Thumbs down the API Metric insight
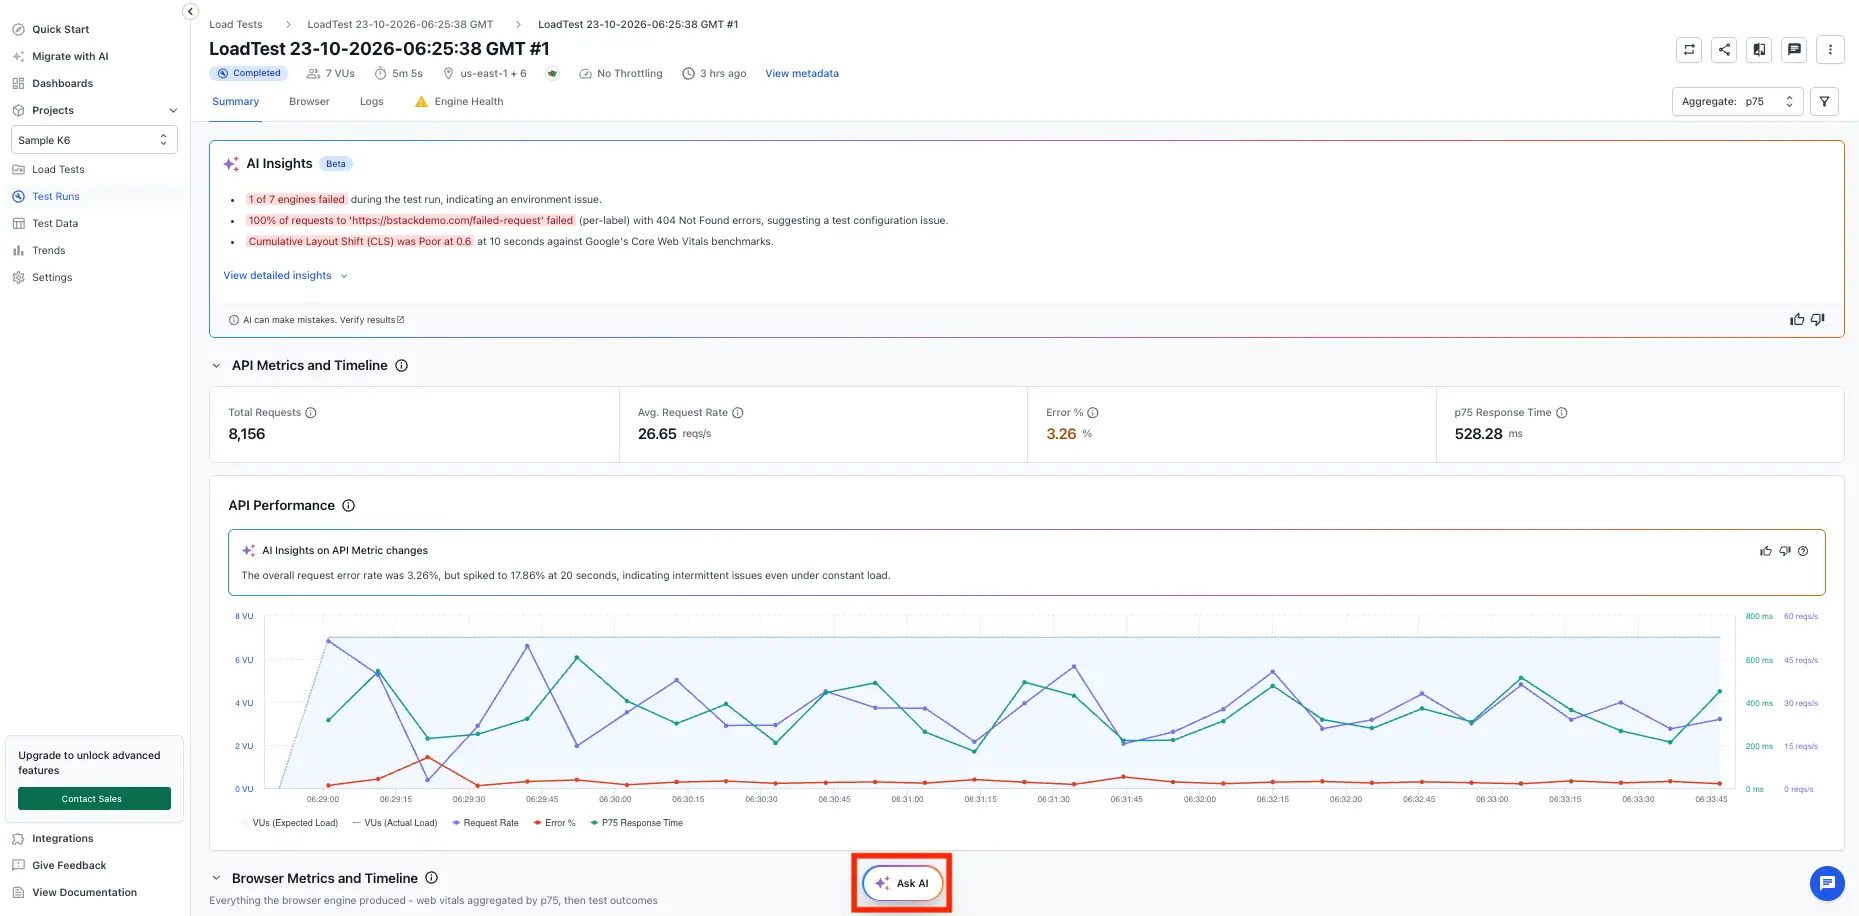Viewport: 1859px width, 916px height. [1784, 551]
